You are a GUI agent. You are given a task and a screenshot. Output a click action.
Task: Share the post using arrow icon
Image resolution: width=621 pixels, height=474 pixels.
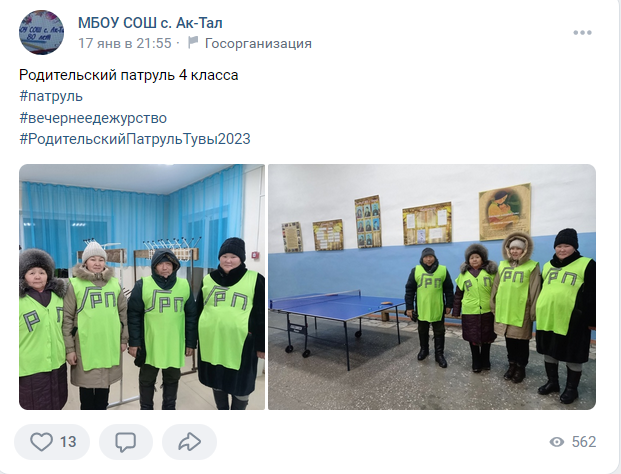click(189, 442)
